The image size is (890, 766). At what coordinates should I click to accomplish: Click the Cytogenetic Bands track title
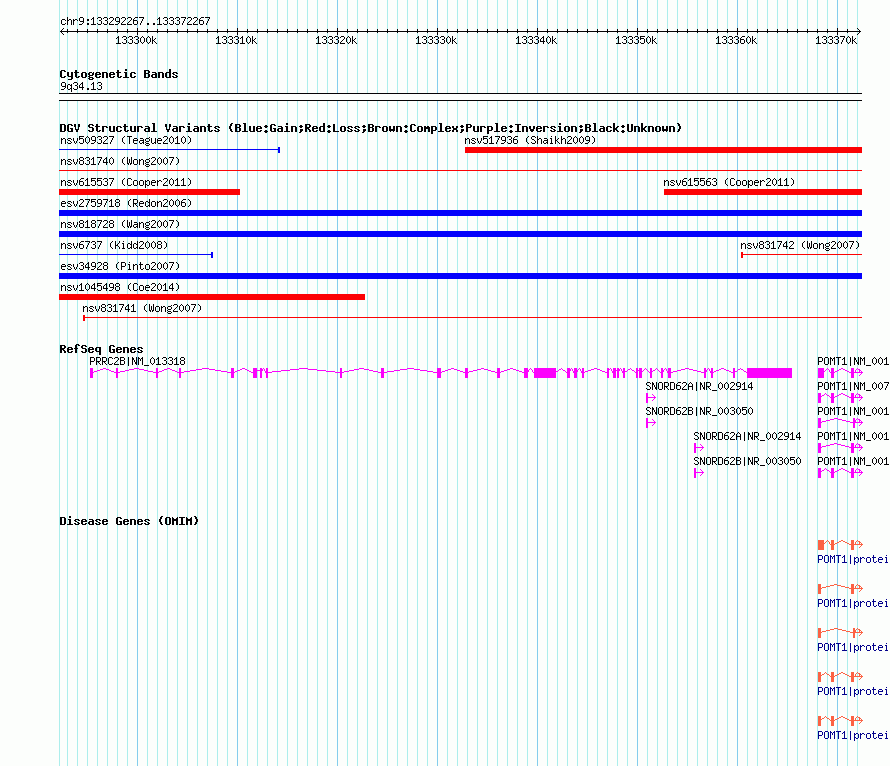coord(119,74)
